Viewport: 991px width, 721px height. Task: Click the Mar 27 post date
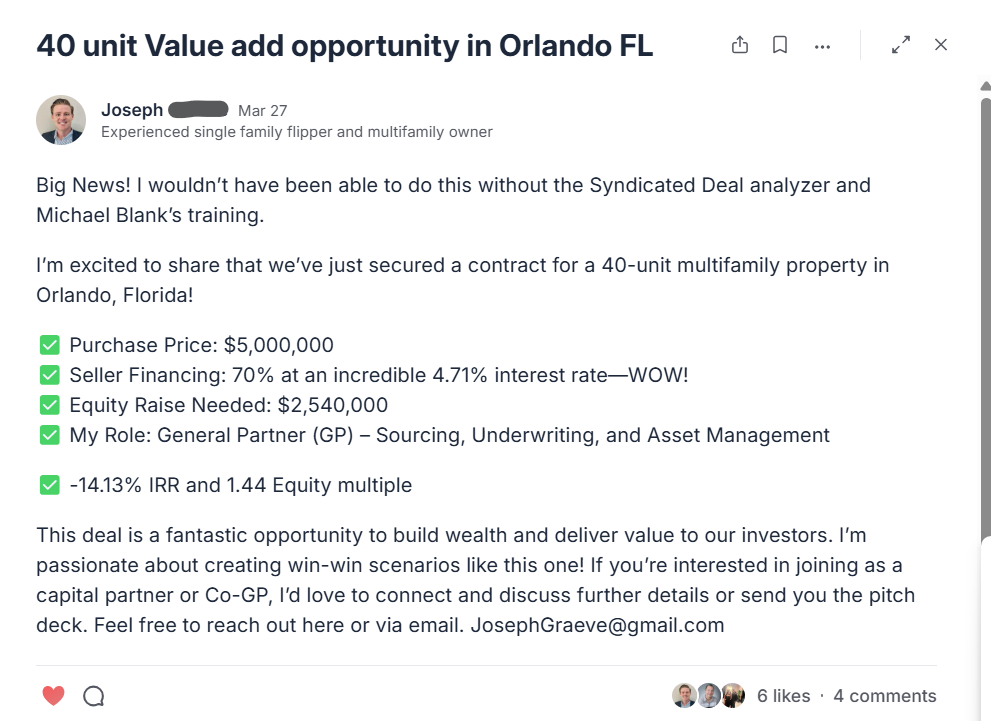262,111
